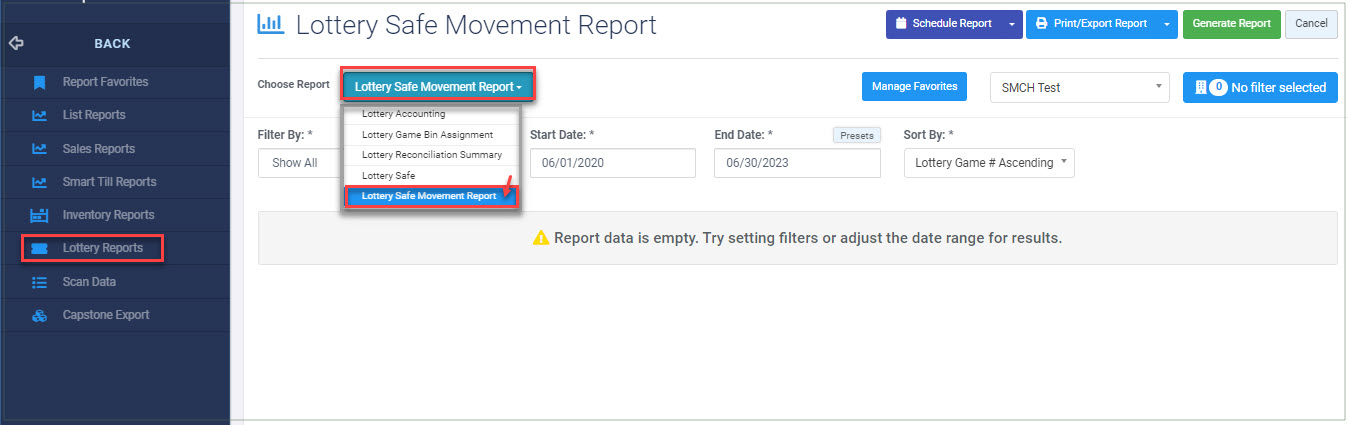Open the Sort By Lottery Game dropdown
The width and height of the screenshot is (1348, 425).
pyautogui.click(x=989, y=163)
